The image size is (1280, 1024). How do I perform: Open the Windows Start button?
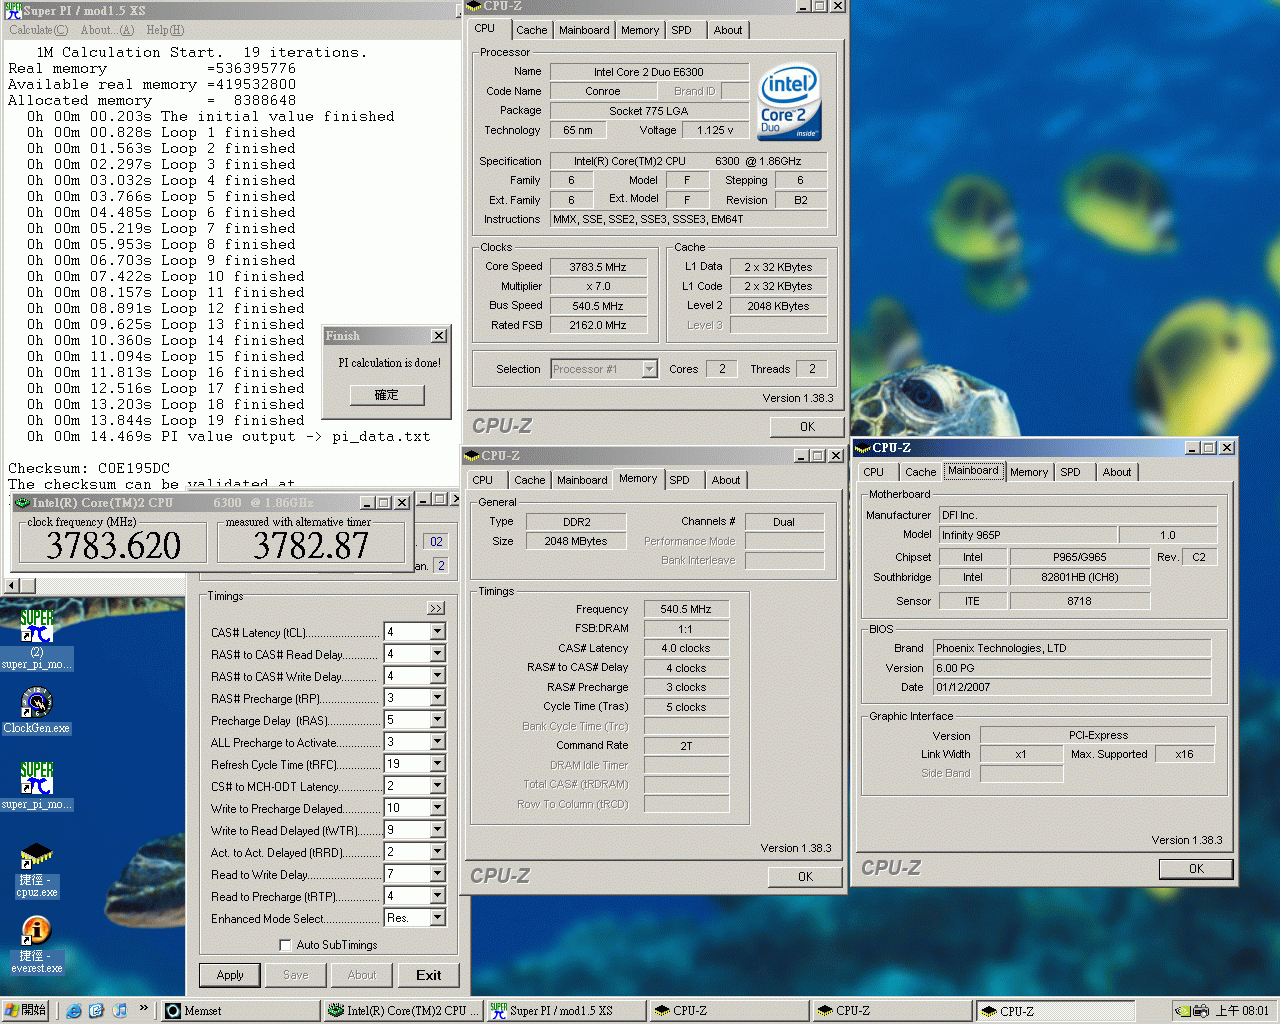point(26,1010)
